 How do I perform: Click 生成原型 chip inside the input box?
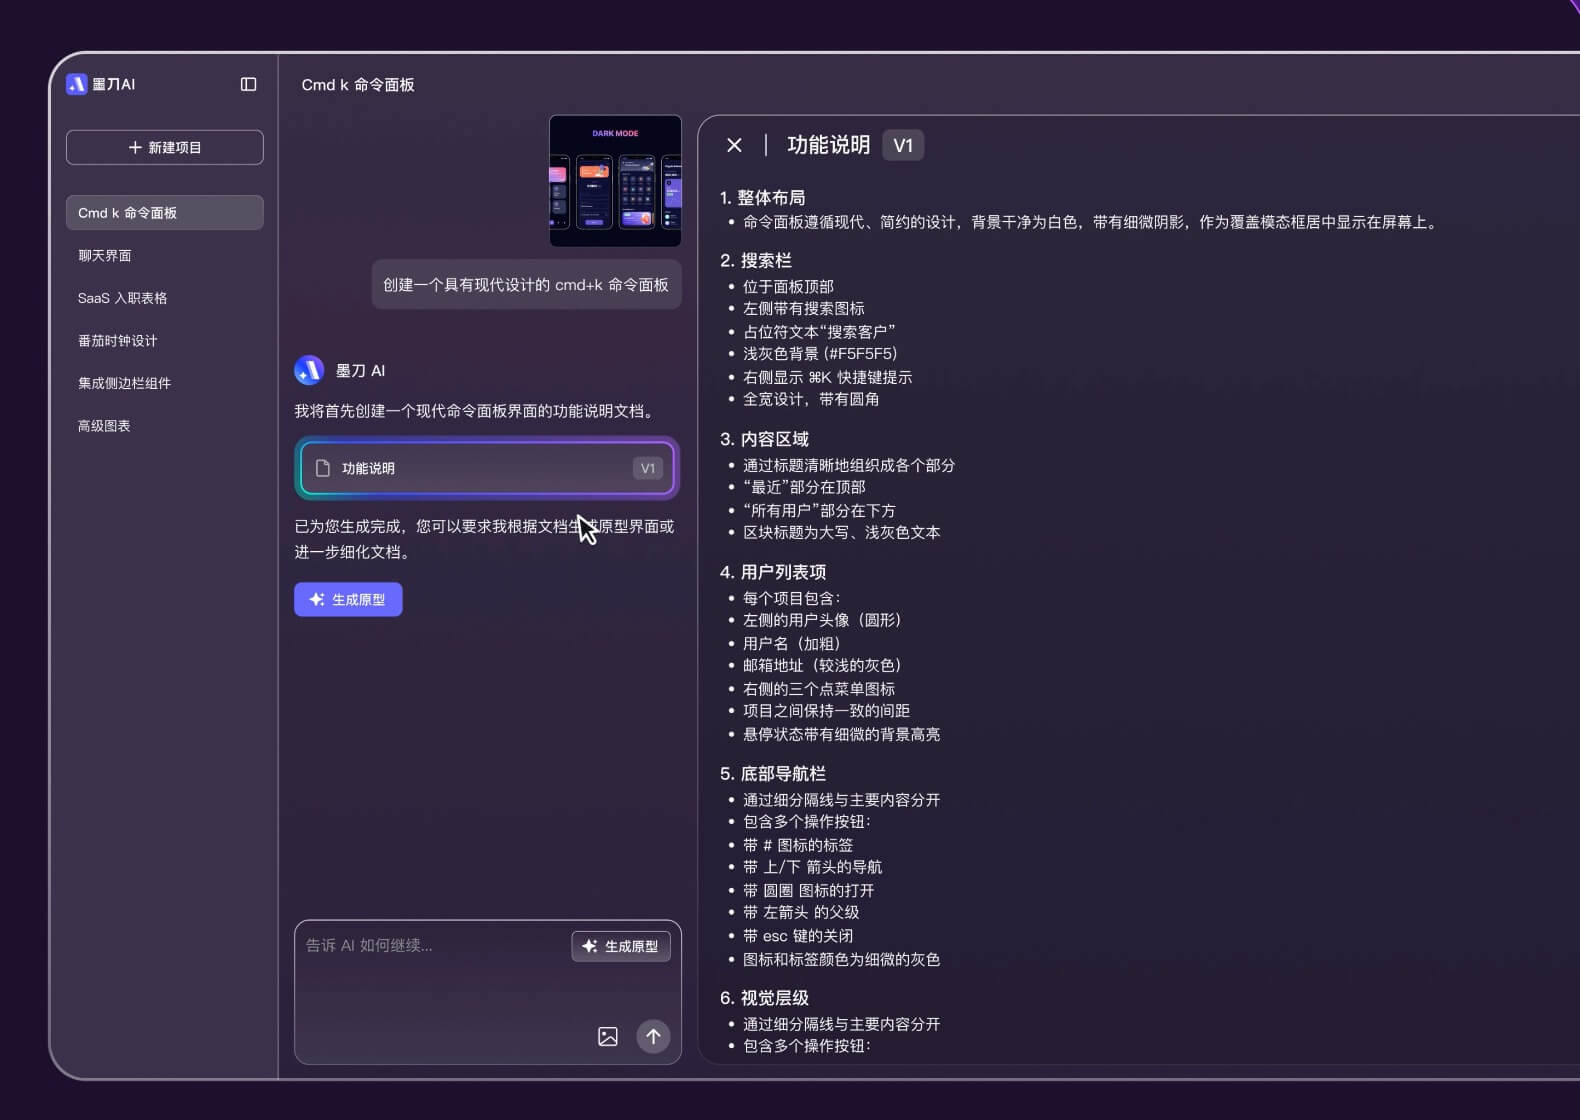[621, 946]
